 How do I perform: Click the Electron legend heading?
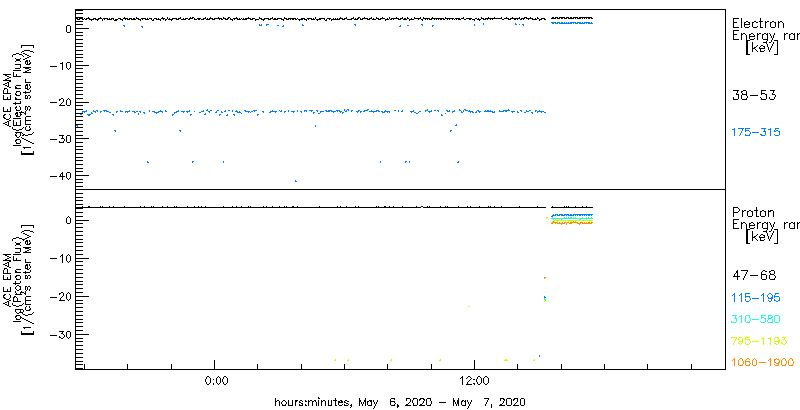coord(758,23)
